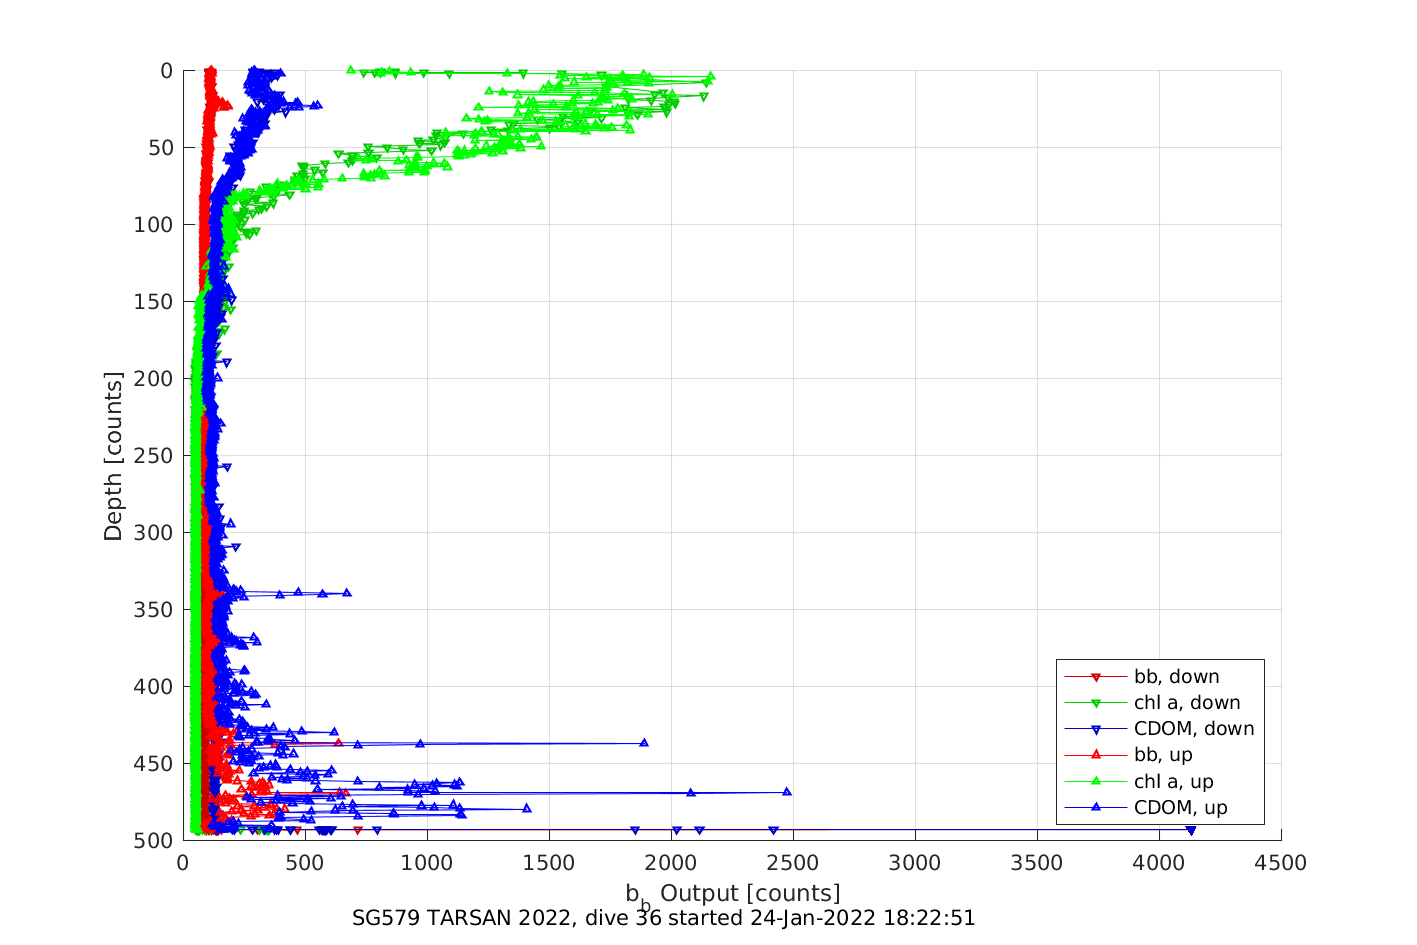Click the y-axis tick label 400

click(153, 687)
